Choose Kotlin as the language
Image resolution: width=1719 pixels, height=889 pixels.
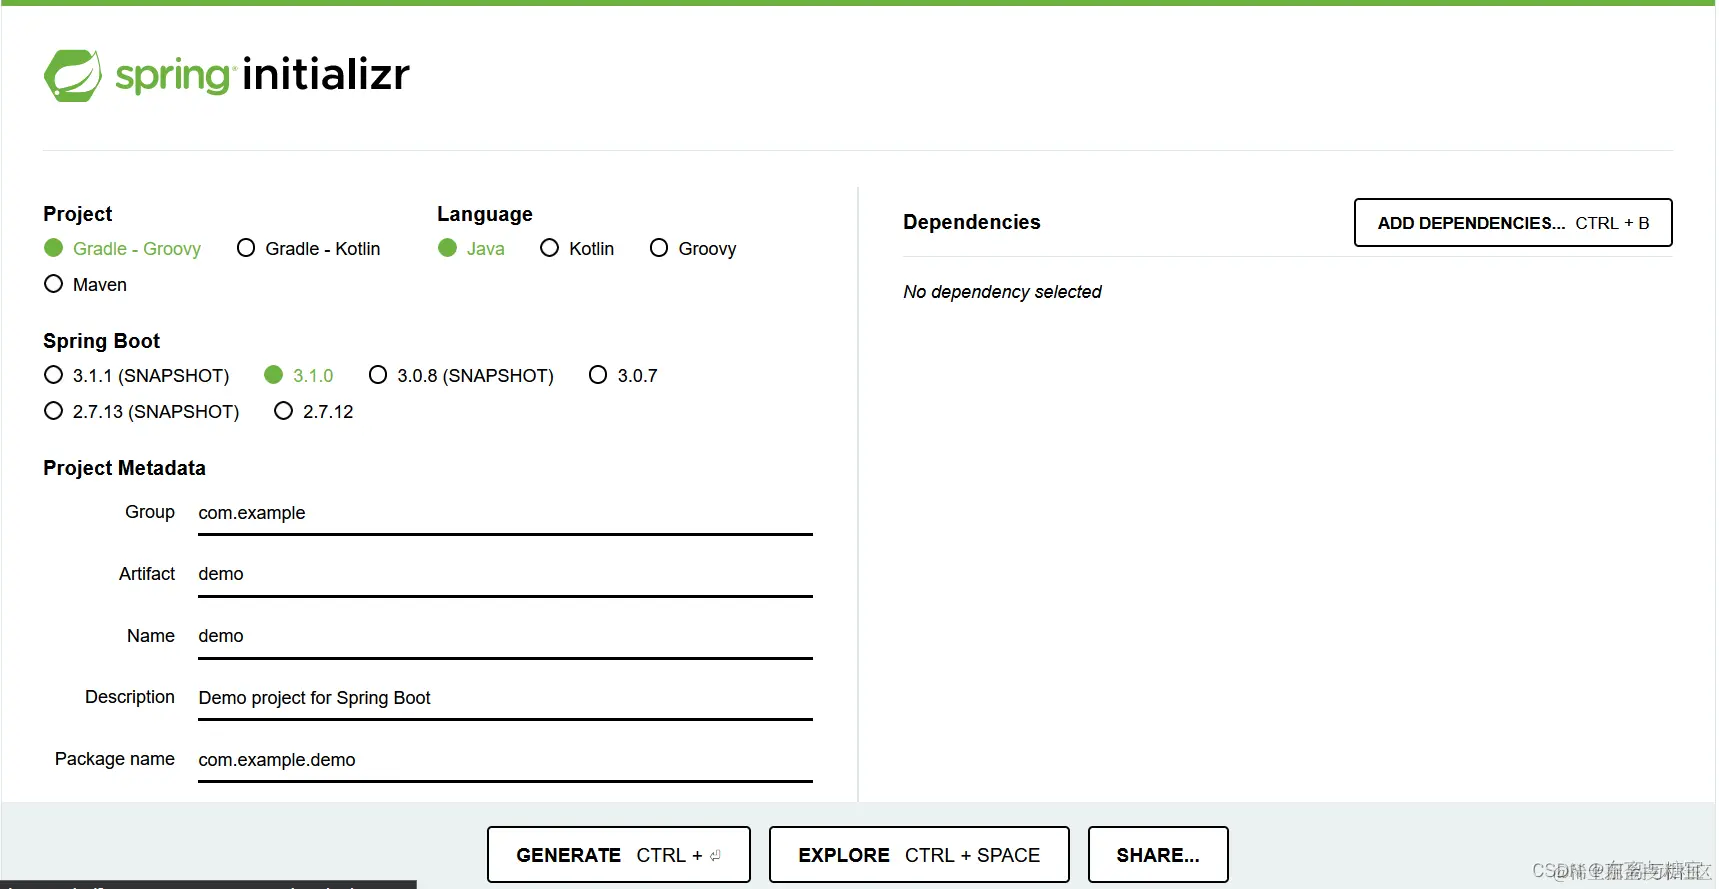(x=577, y=248)
